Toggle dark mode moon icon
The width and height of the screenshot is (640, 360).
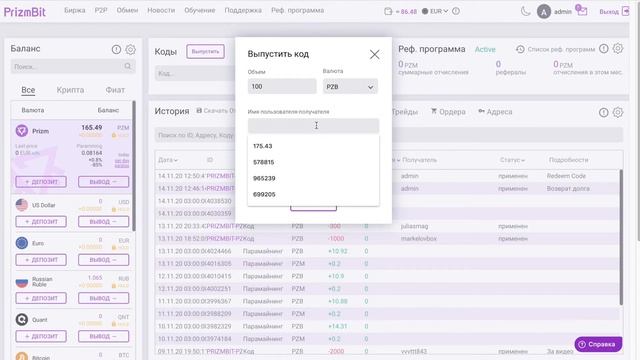pos(525,11)
